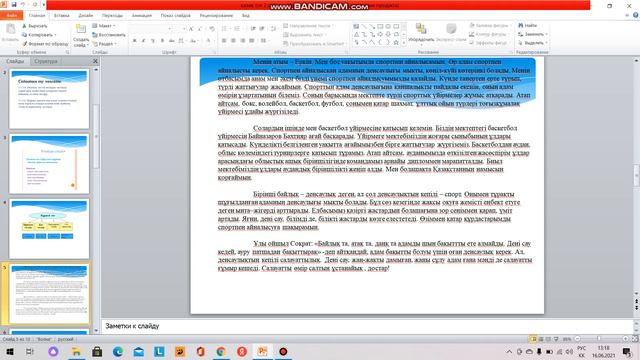This screenshot has width=640, height=360.
Task: Toggle bold formatting in Шрифт group
Action: coord(134,41)
